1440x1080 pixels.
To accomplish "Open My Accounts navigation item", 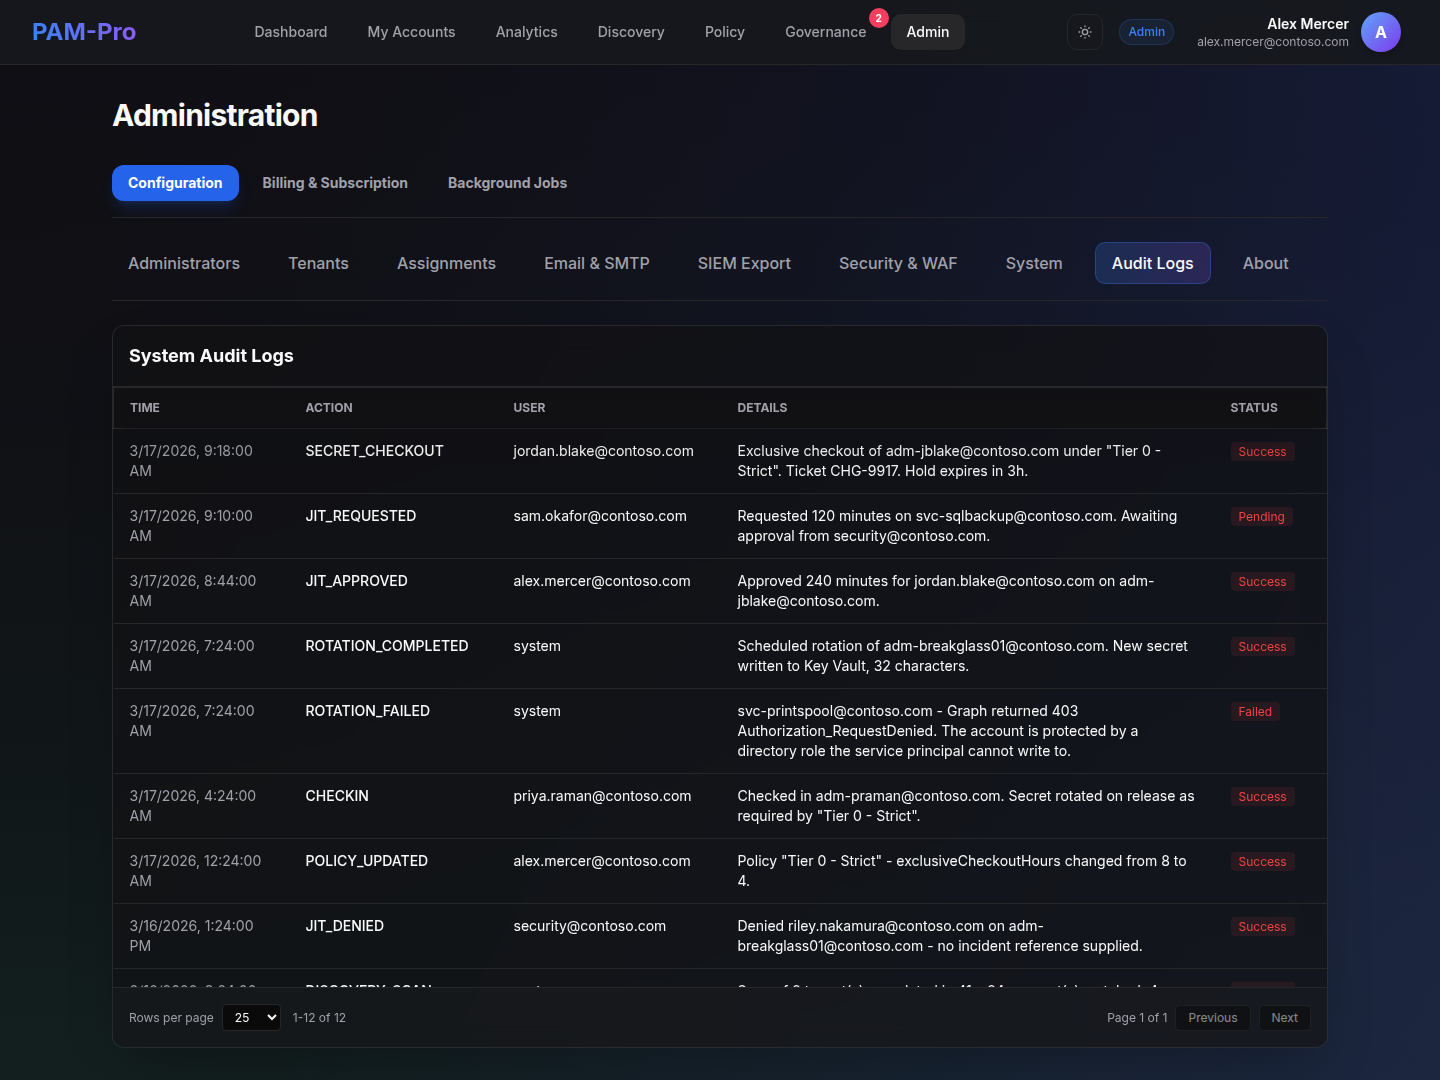I will (411, 32).
